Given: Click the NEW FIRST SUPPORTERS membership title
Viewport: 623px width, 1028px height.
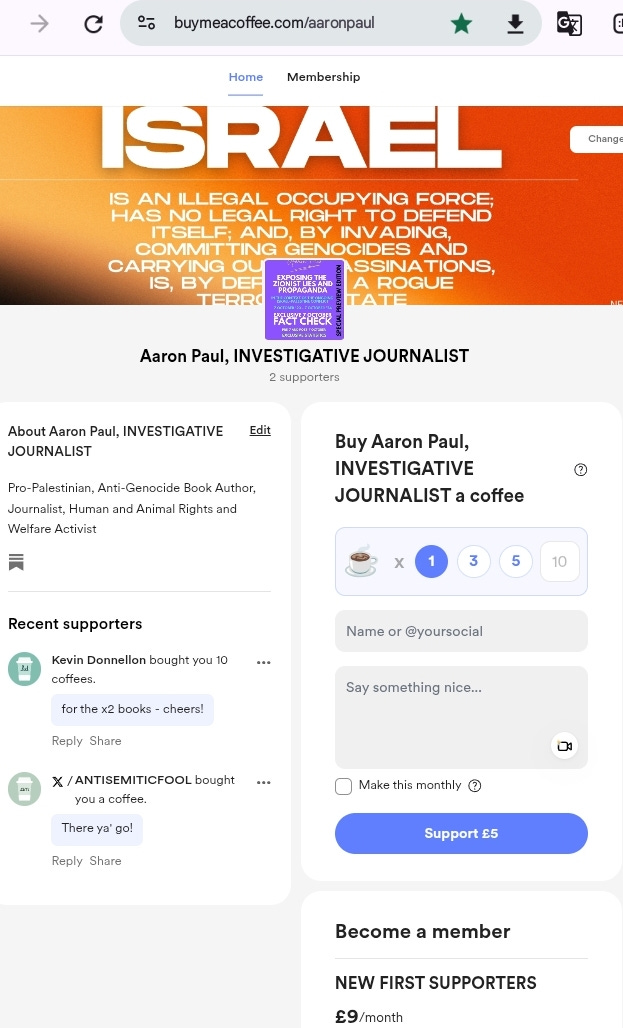Looking at the screenshot, I should [435, 983].
